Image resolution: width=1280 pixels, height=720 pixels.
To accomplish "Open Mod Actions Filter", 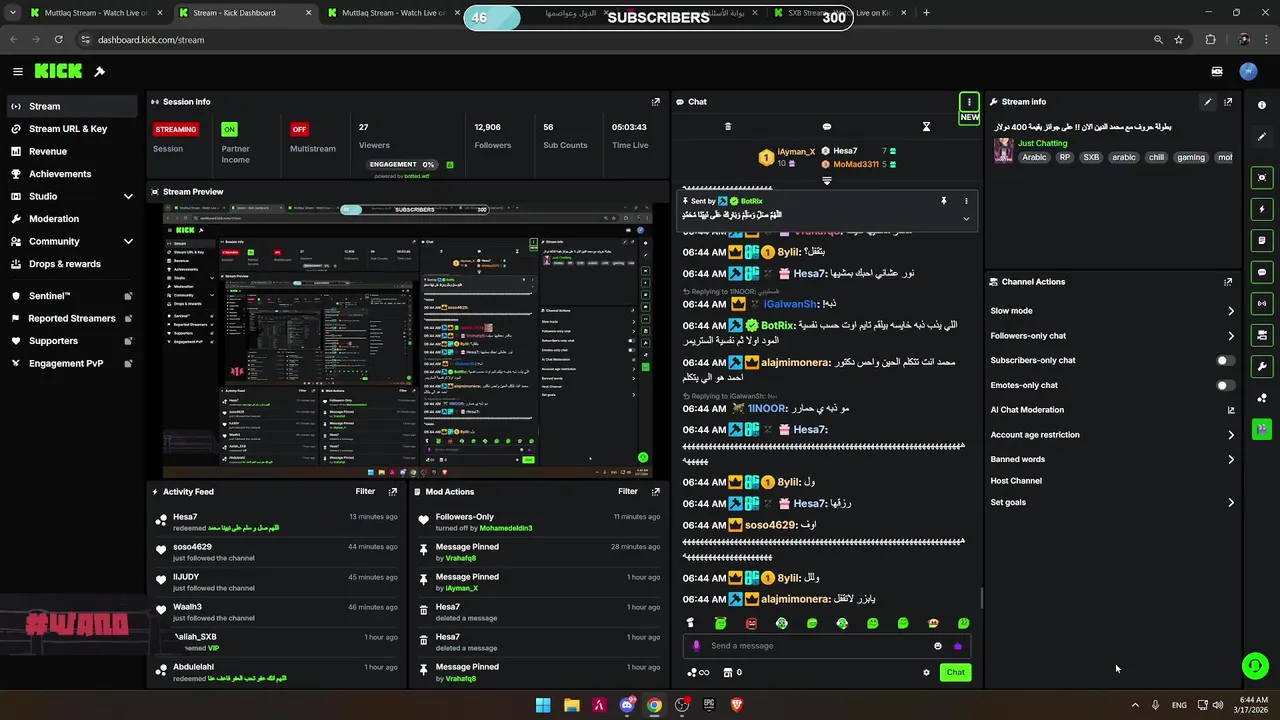I will (628, 492).
